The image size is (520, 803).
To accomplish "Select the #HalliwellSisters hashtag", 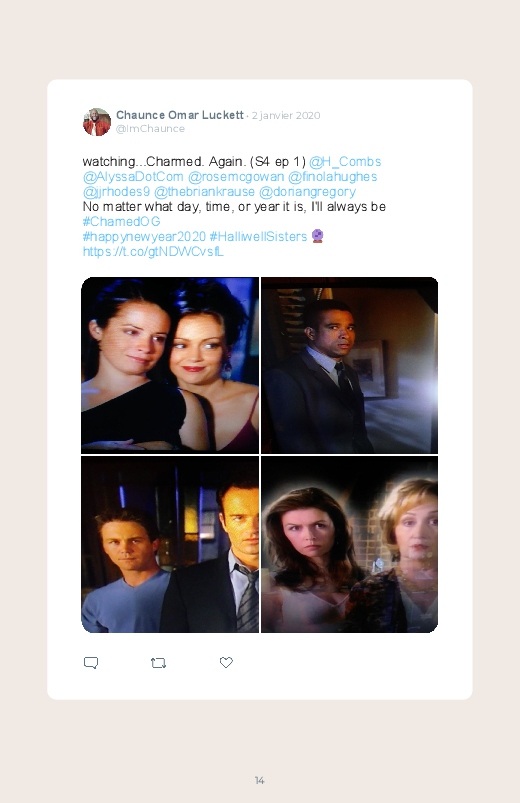I will [x=258, y=237].
